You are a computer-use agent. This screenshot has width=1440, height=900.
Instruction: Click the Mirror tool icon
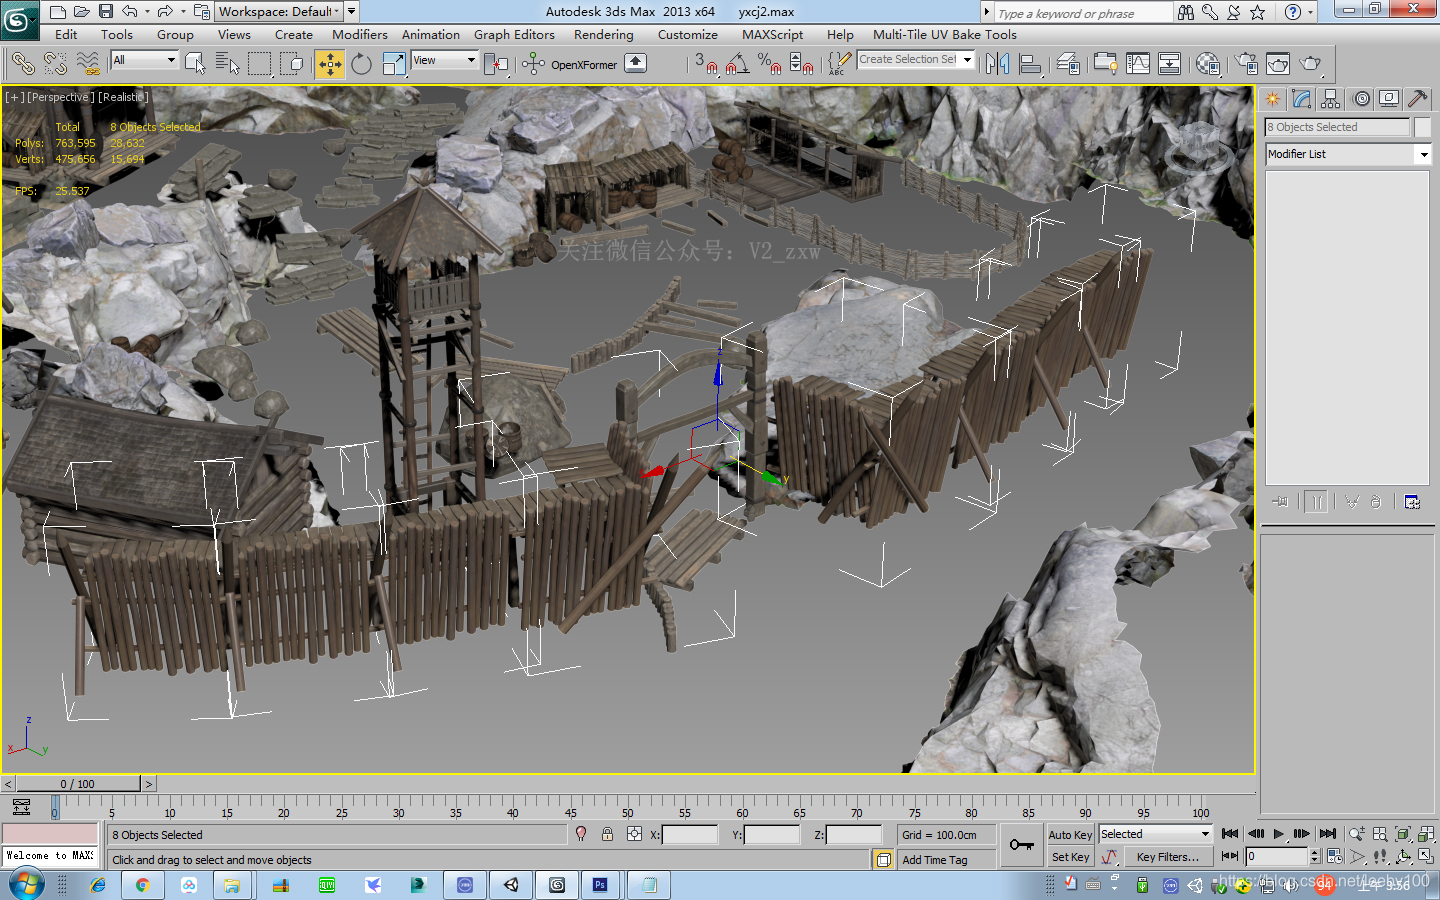(x=997, y=65)
